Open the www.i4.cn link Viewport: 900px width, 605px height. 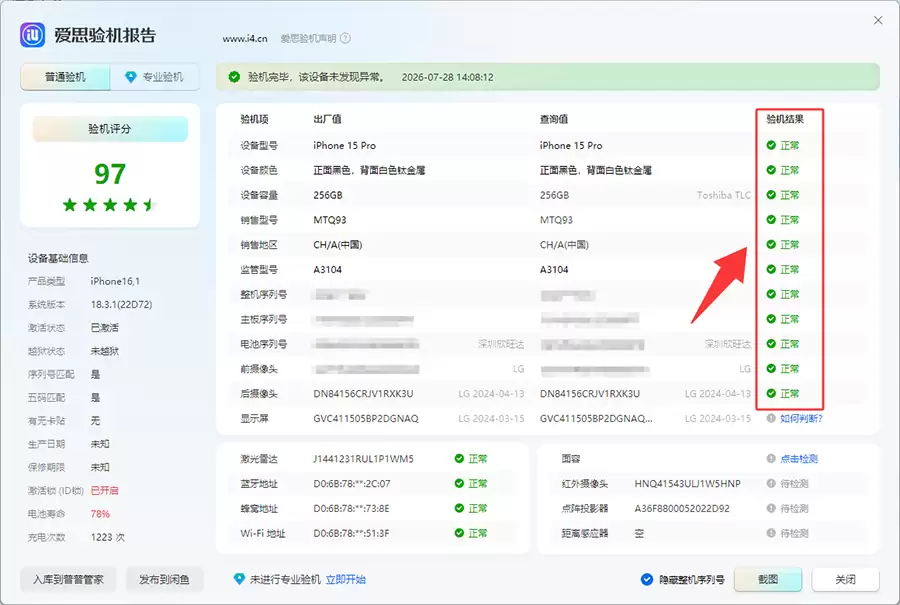(245, 38)
